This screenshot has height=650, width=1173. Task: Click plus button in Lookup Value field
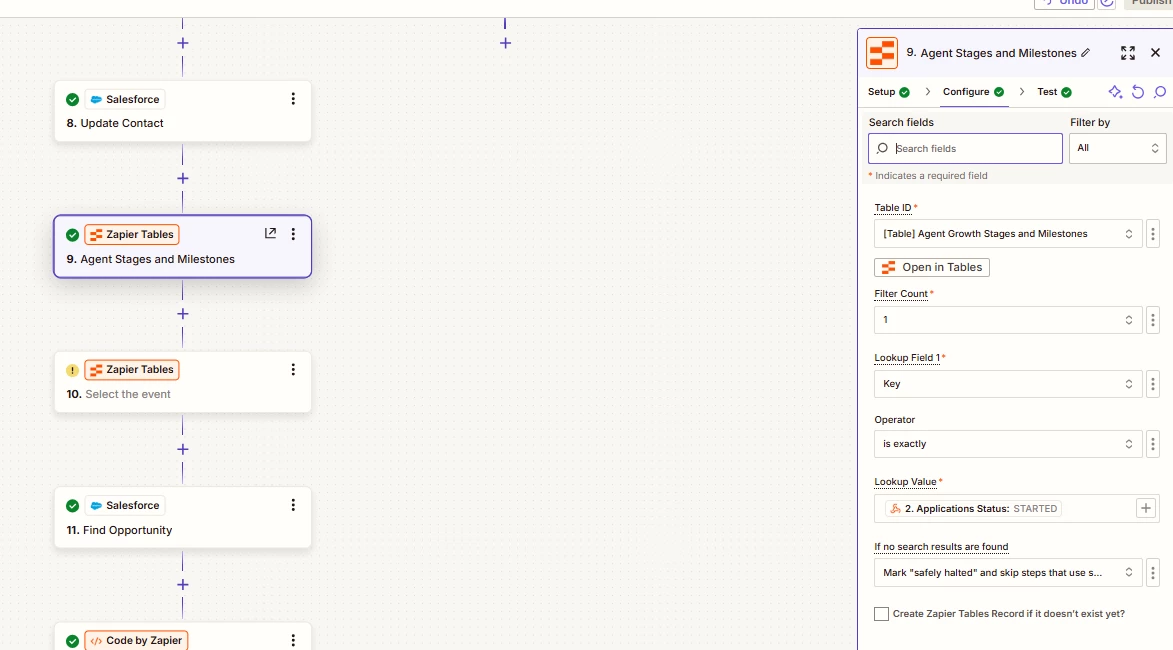click(1145, 509)
